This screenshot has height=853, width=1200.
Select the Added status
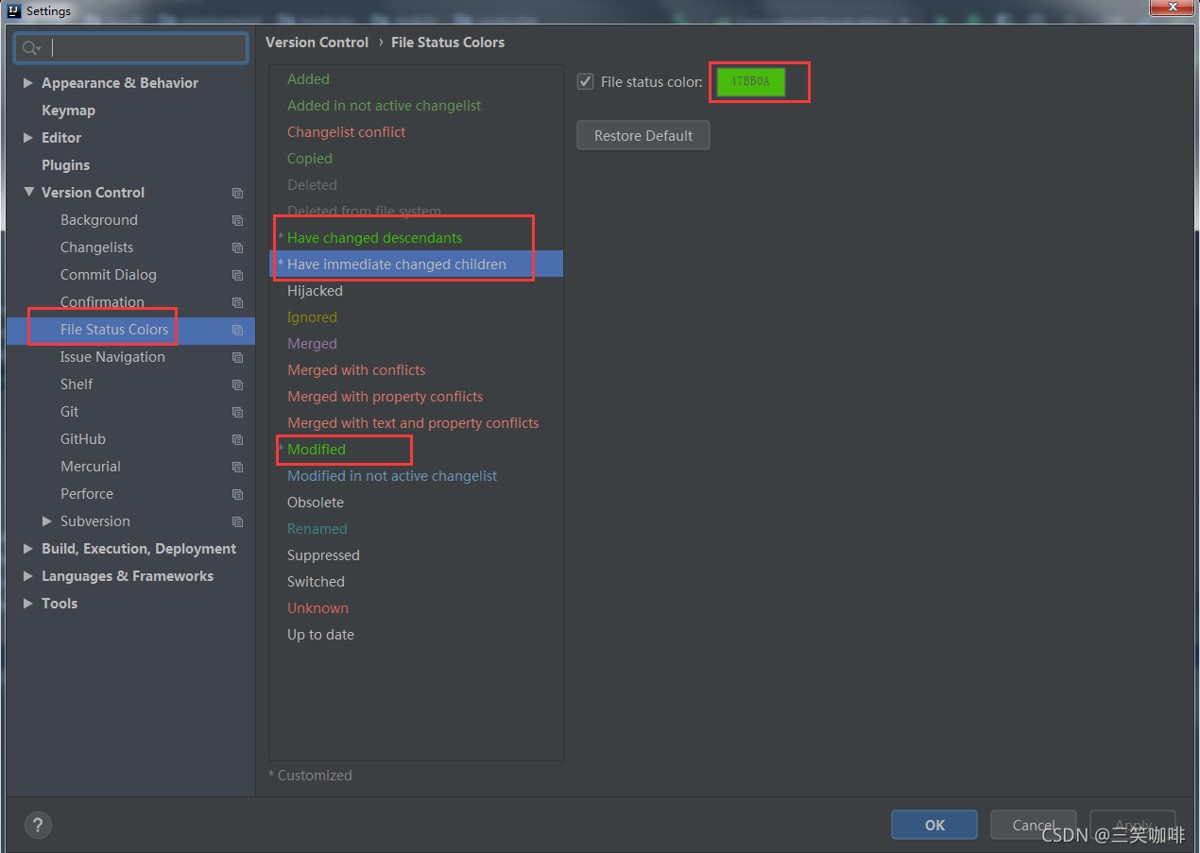click(x=308, y=79)
